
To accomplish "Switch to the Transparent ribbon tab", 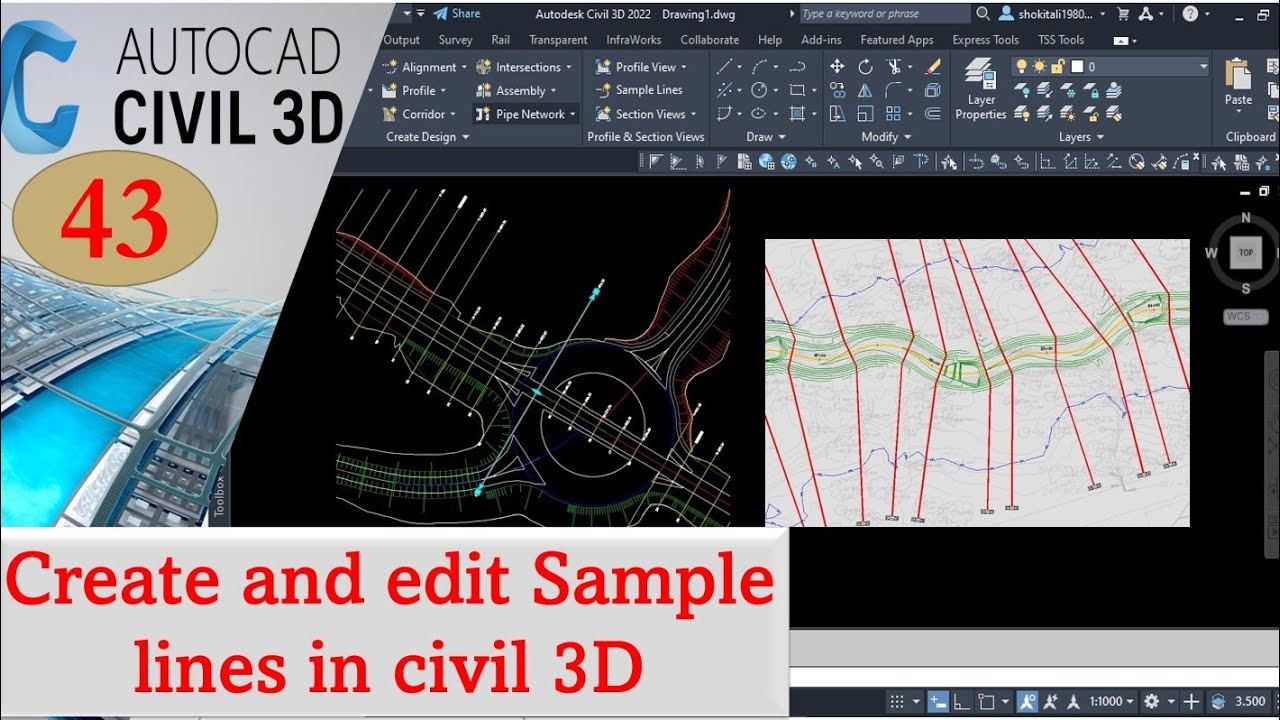I will [558, 40].
